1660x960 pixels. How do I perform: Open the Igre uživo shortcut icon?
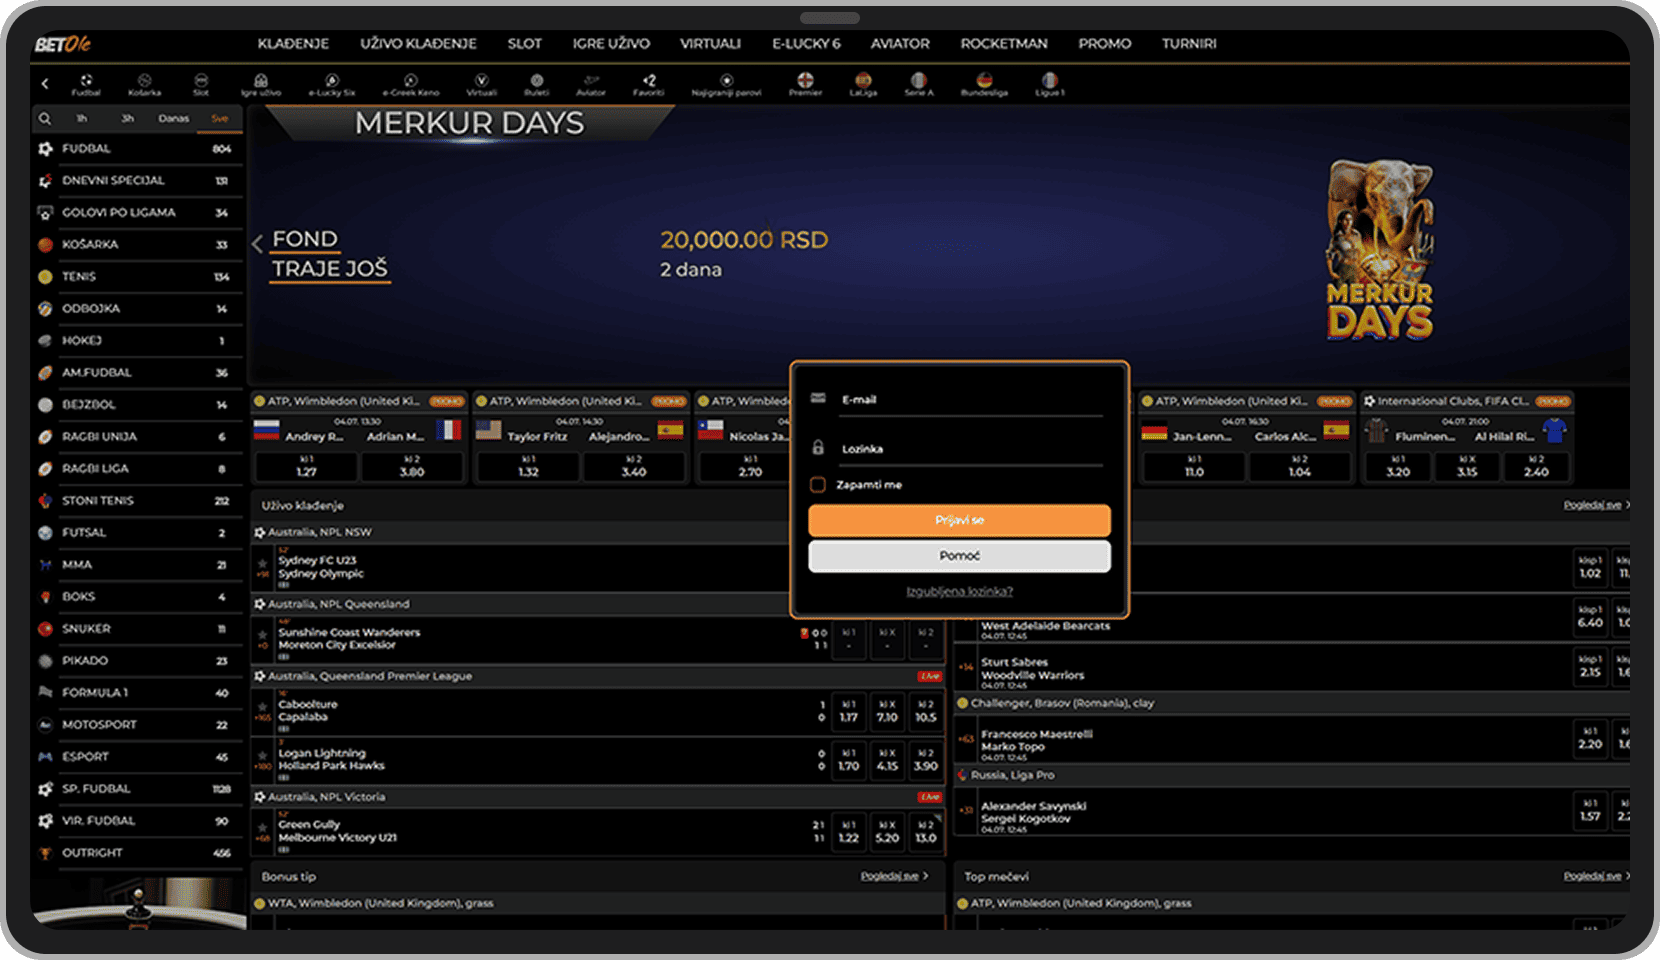261,84
